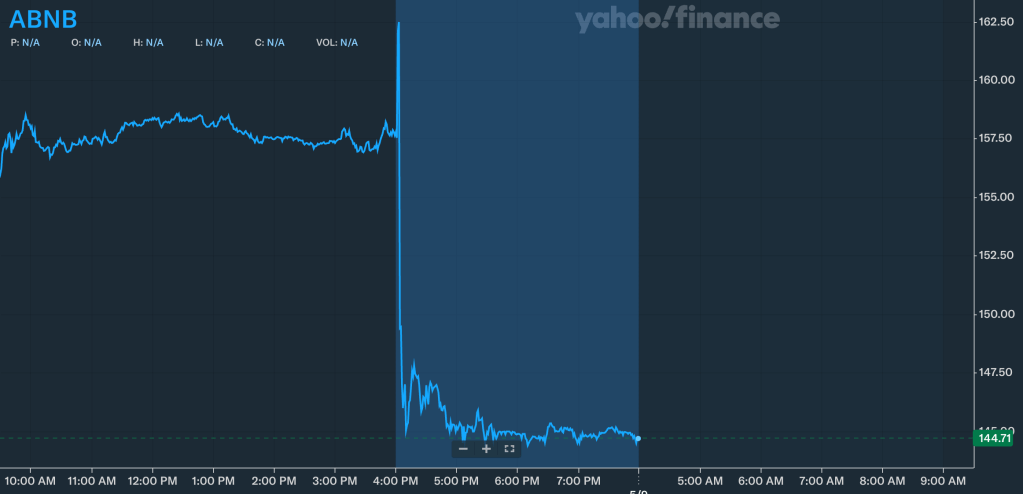
Task: Click the O: N/A open readout
Action: click(86, 42)
